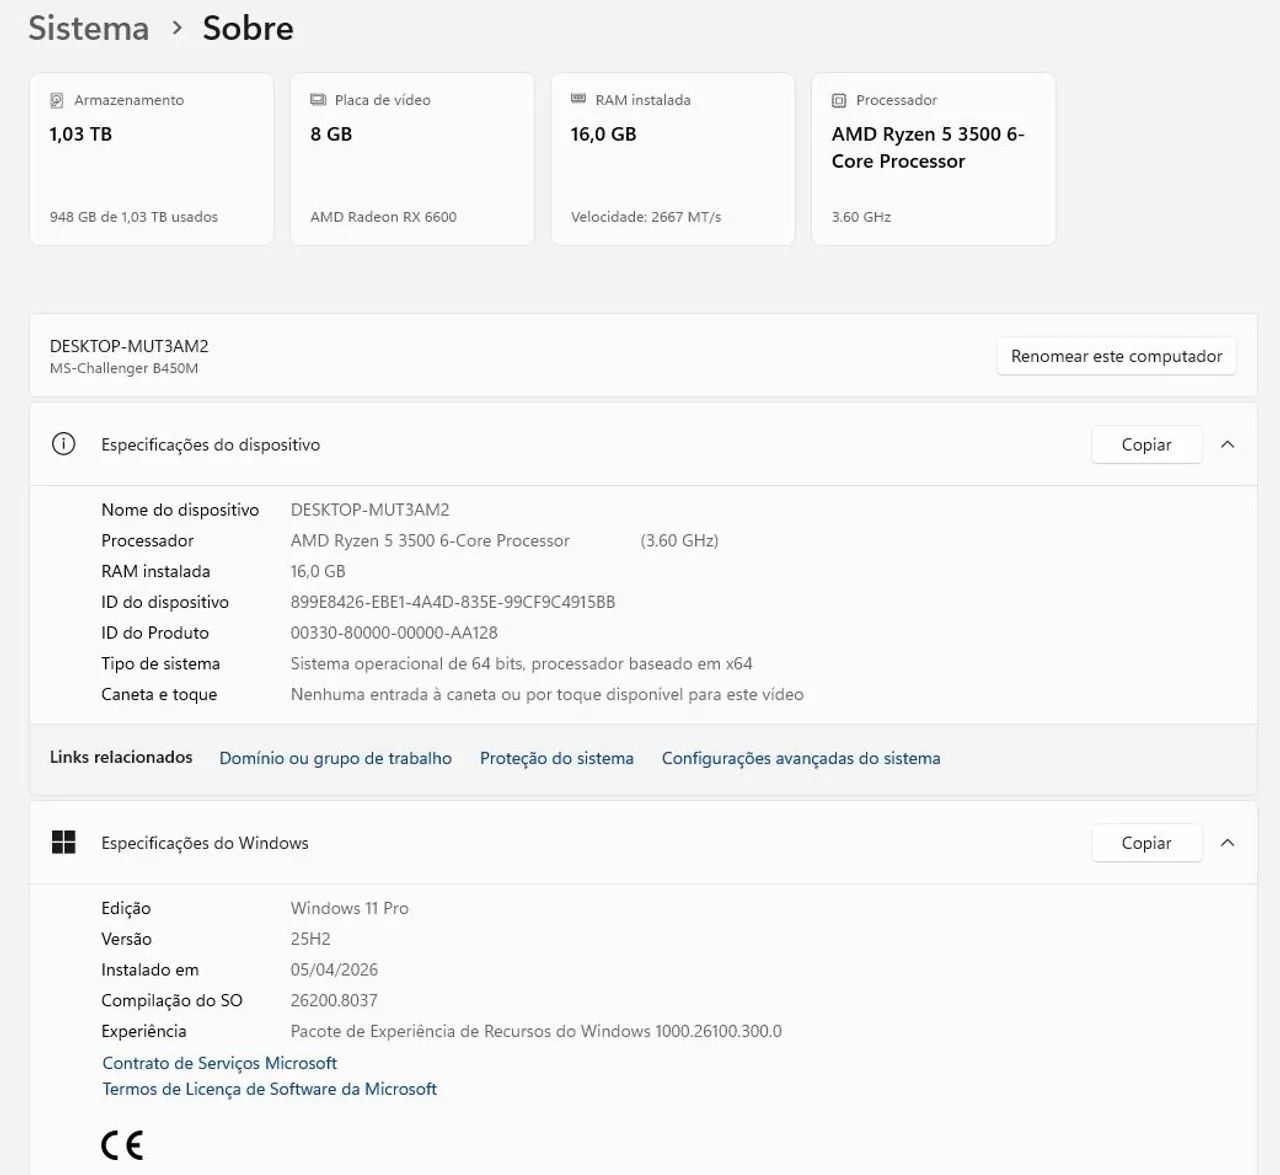1280x1175 pixels.
Task: Click the AMD Radeon RX 6600 text
Action: point(384,217)
